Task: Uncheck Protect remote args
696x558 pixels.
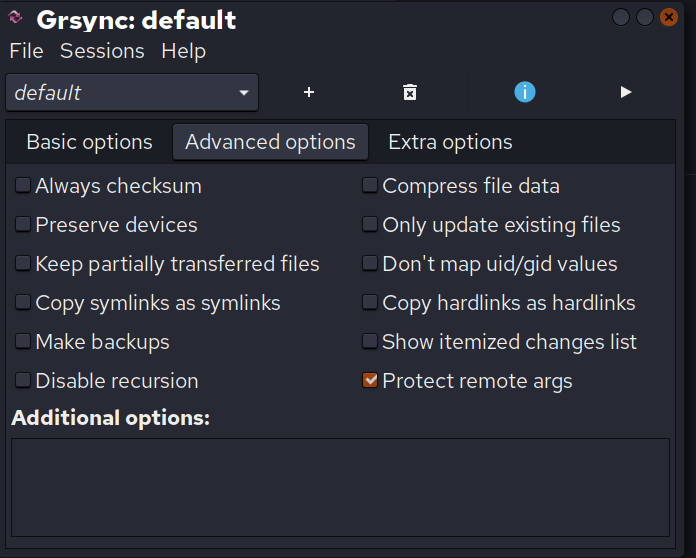Action: click(370, 381)
